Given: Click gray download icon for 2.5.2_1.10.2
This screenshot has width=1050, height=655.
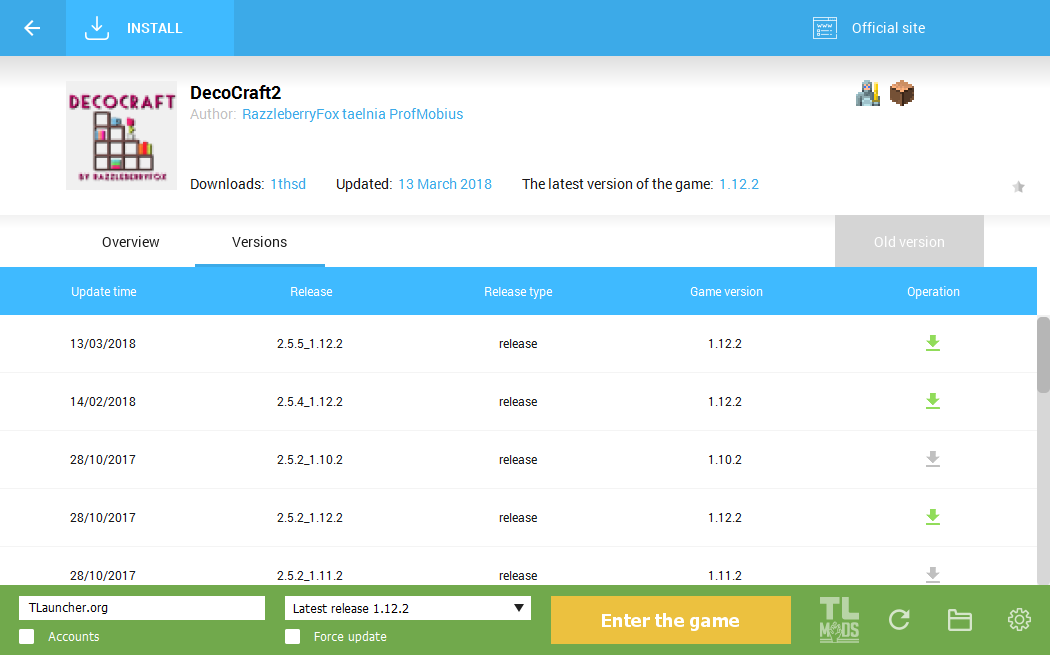Looking at the screenshot, I should pyautogui.click(x=932, y=459).
